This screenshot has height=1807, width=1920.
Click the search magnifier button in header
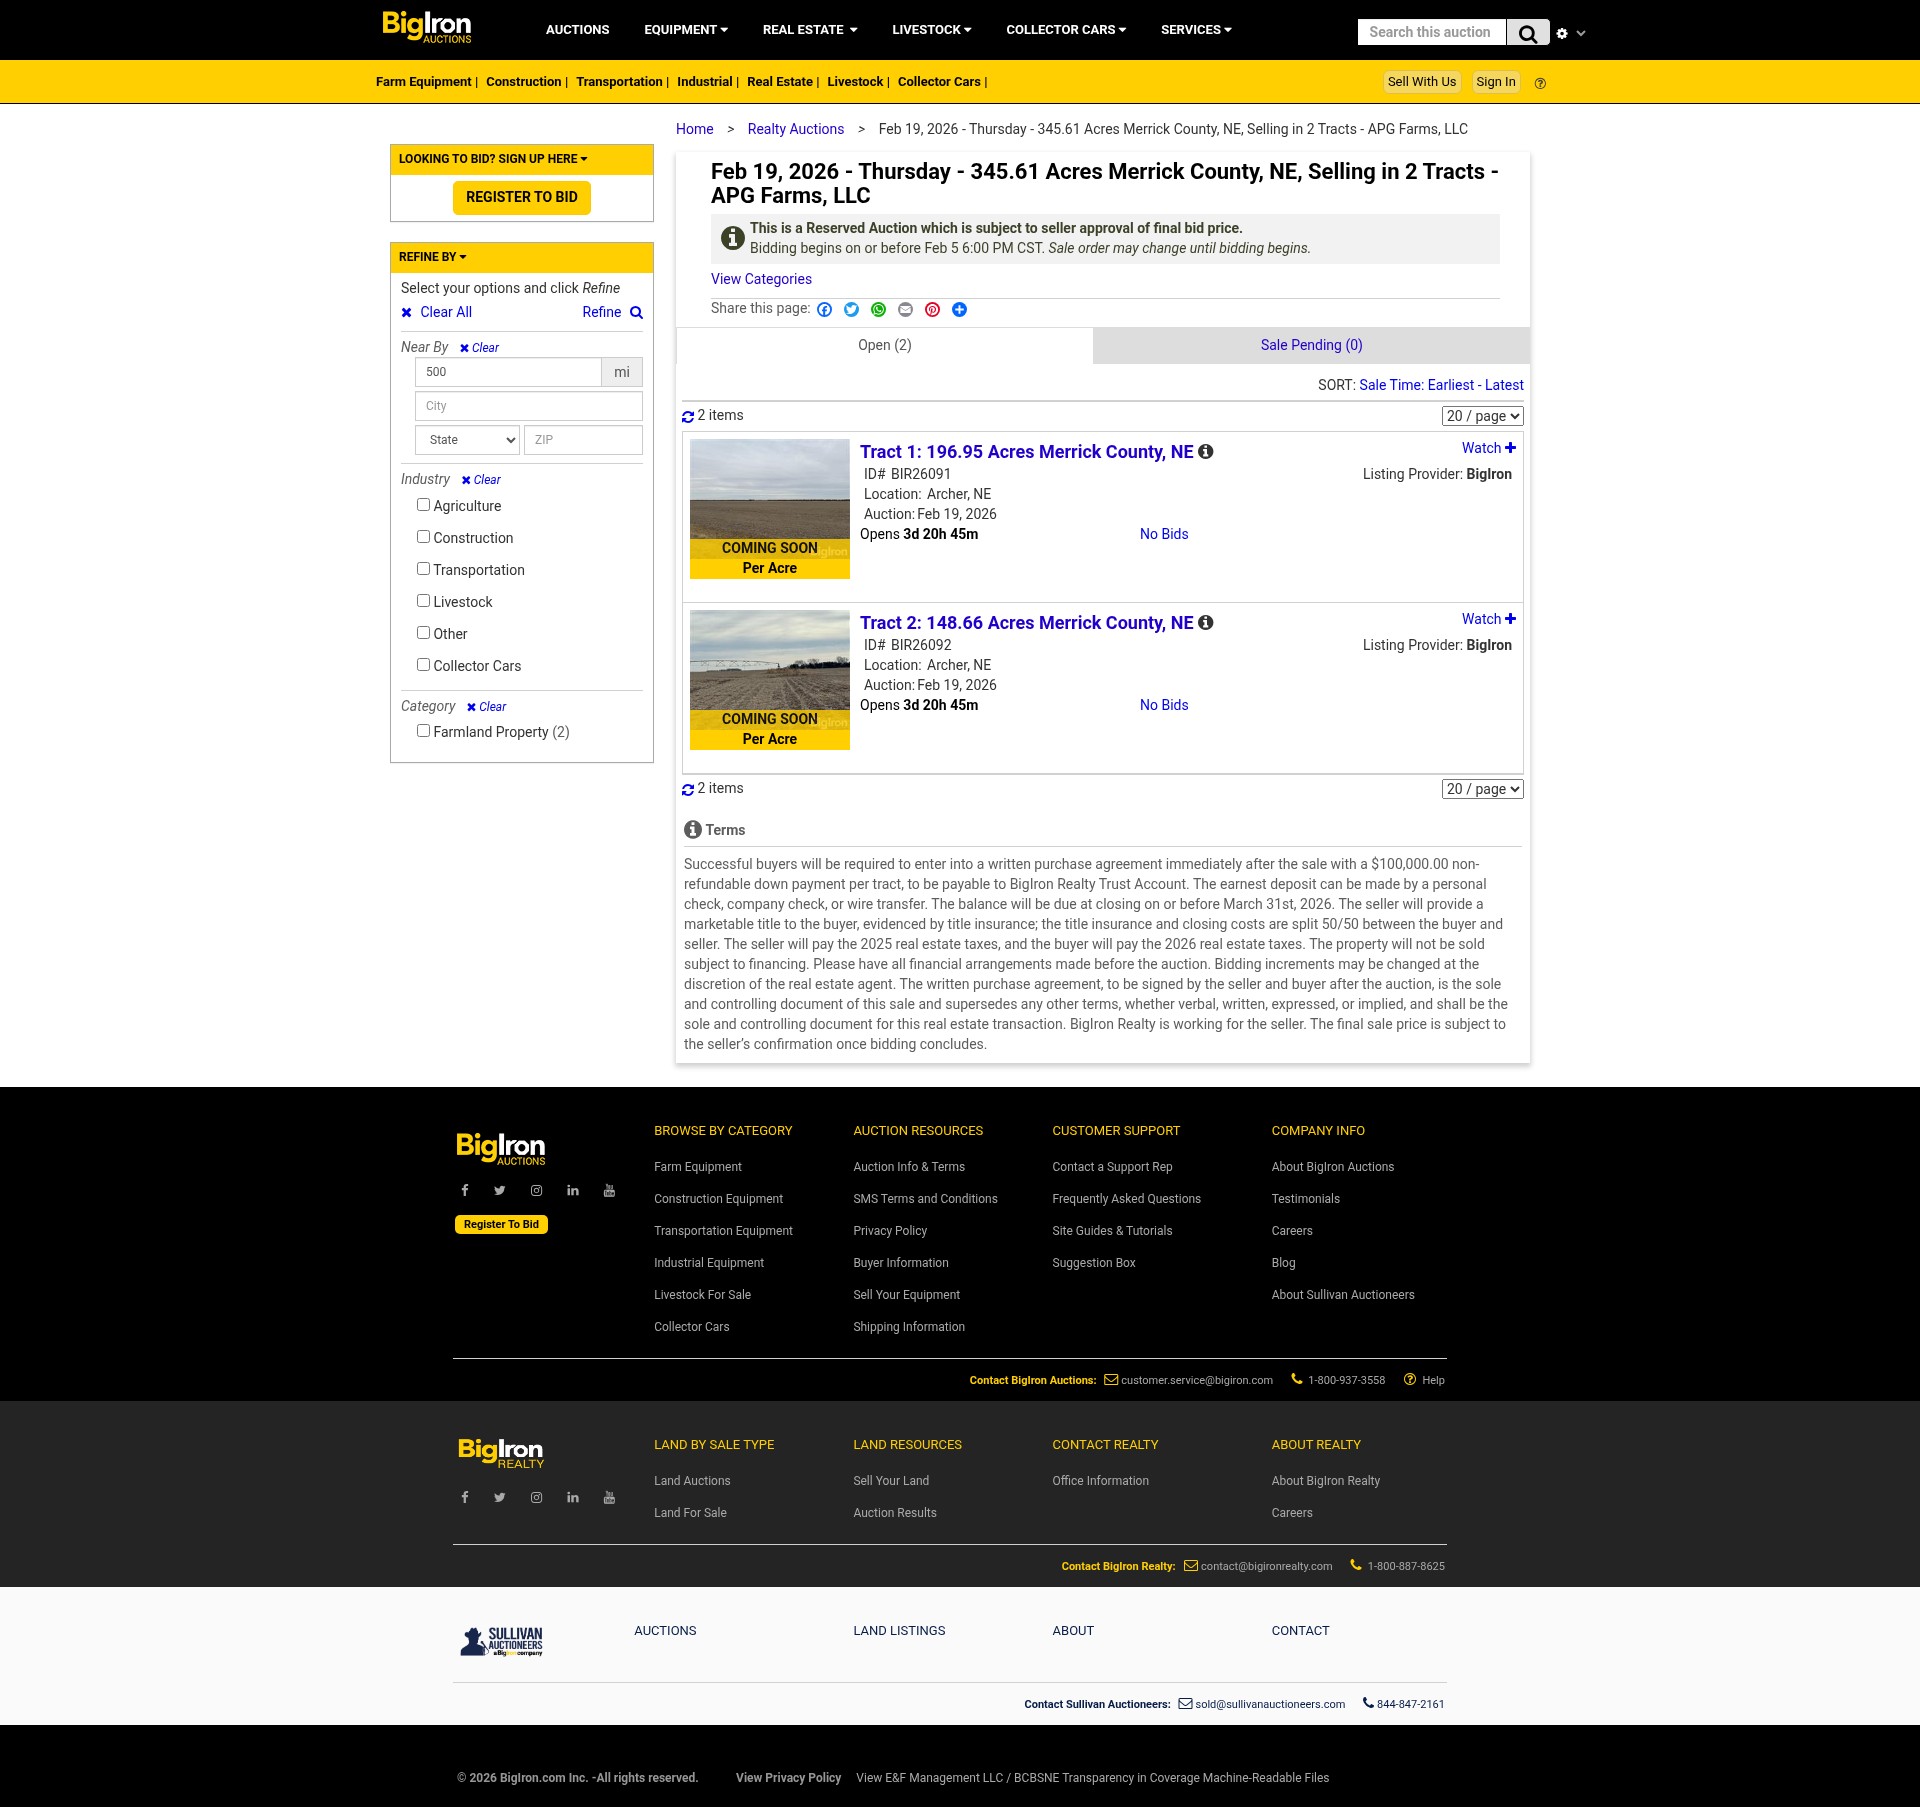coord(1527,33)
